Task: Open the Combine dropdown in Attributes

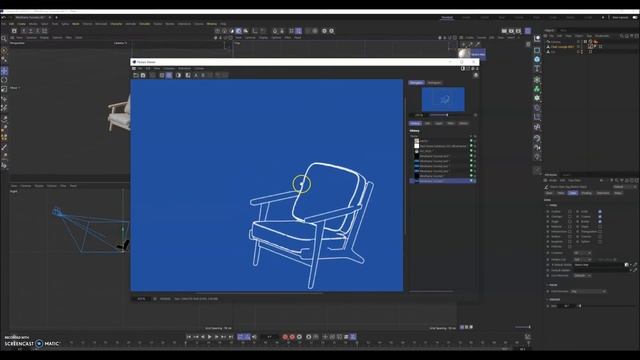Action: [x=582, y=253]
